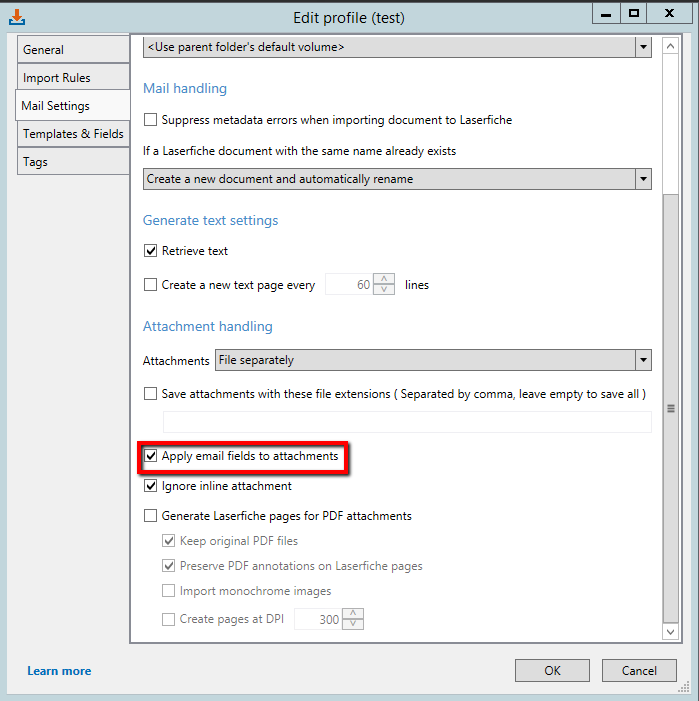This screenshot has height=701, width=699.
Task: Enable Create a new text page checkbox
Action: [x=151, y=285]
